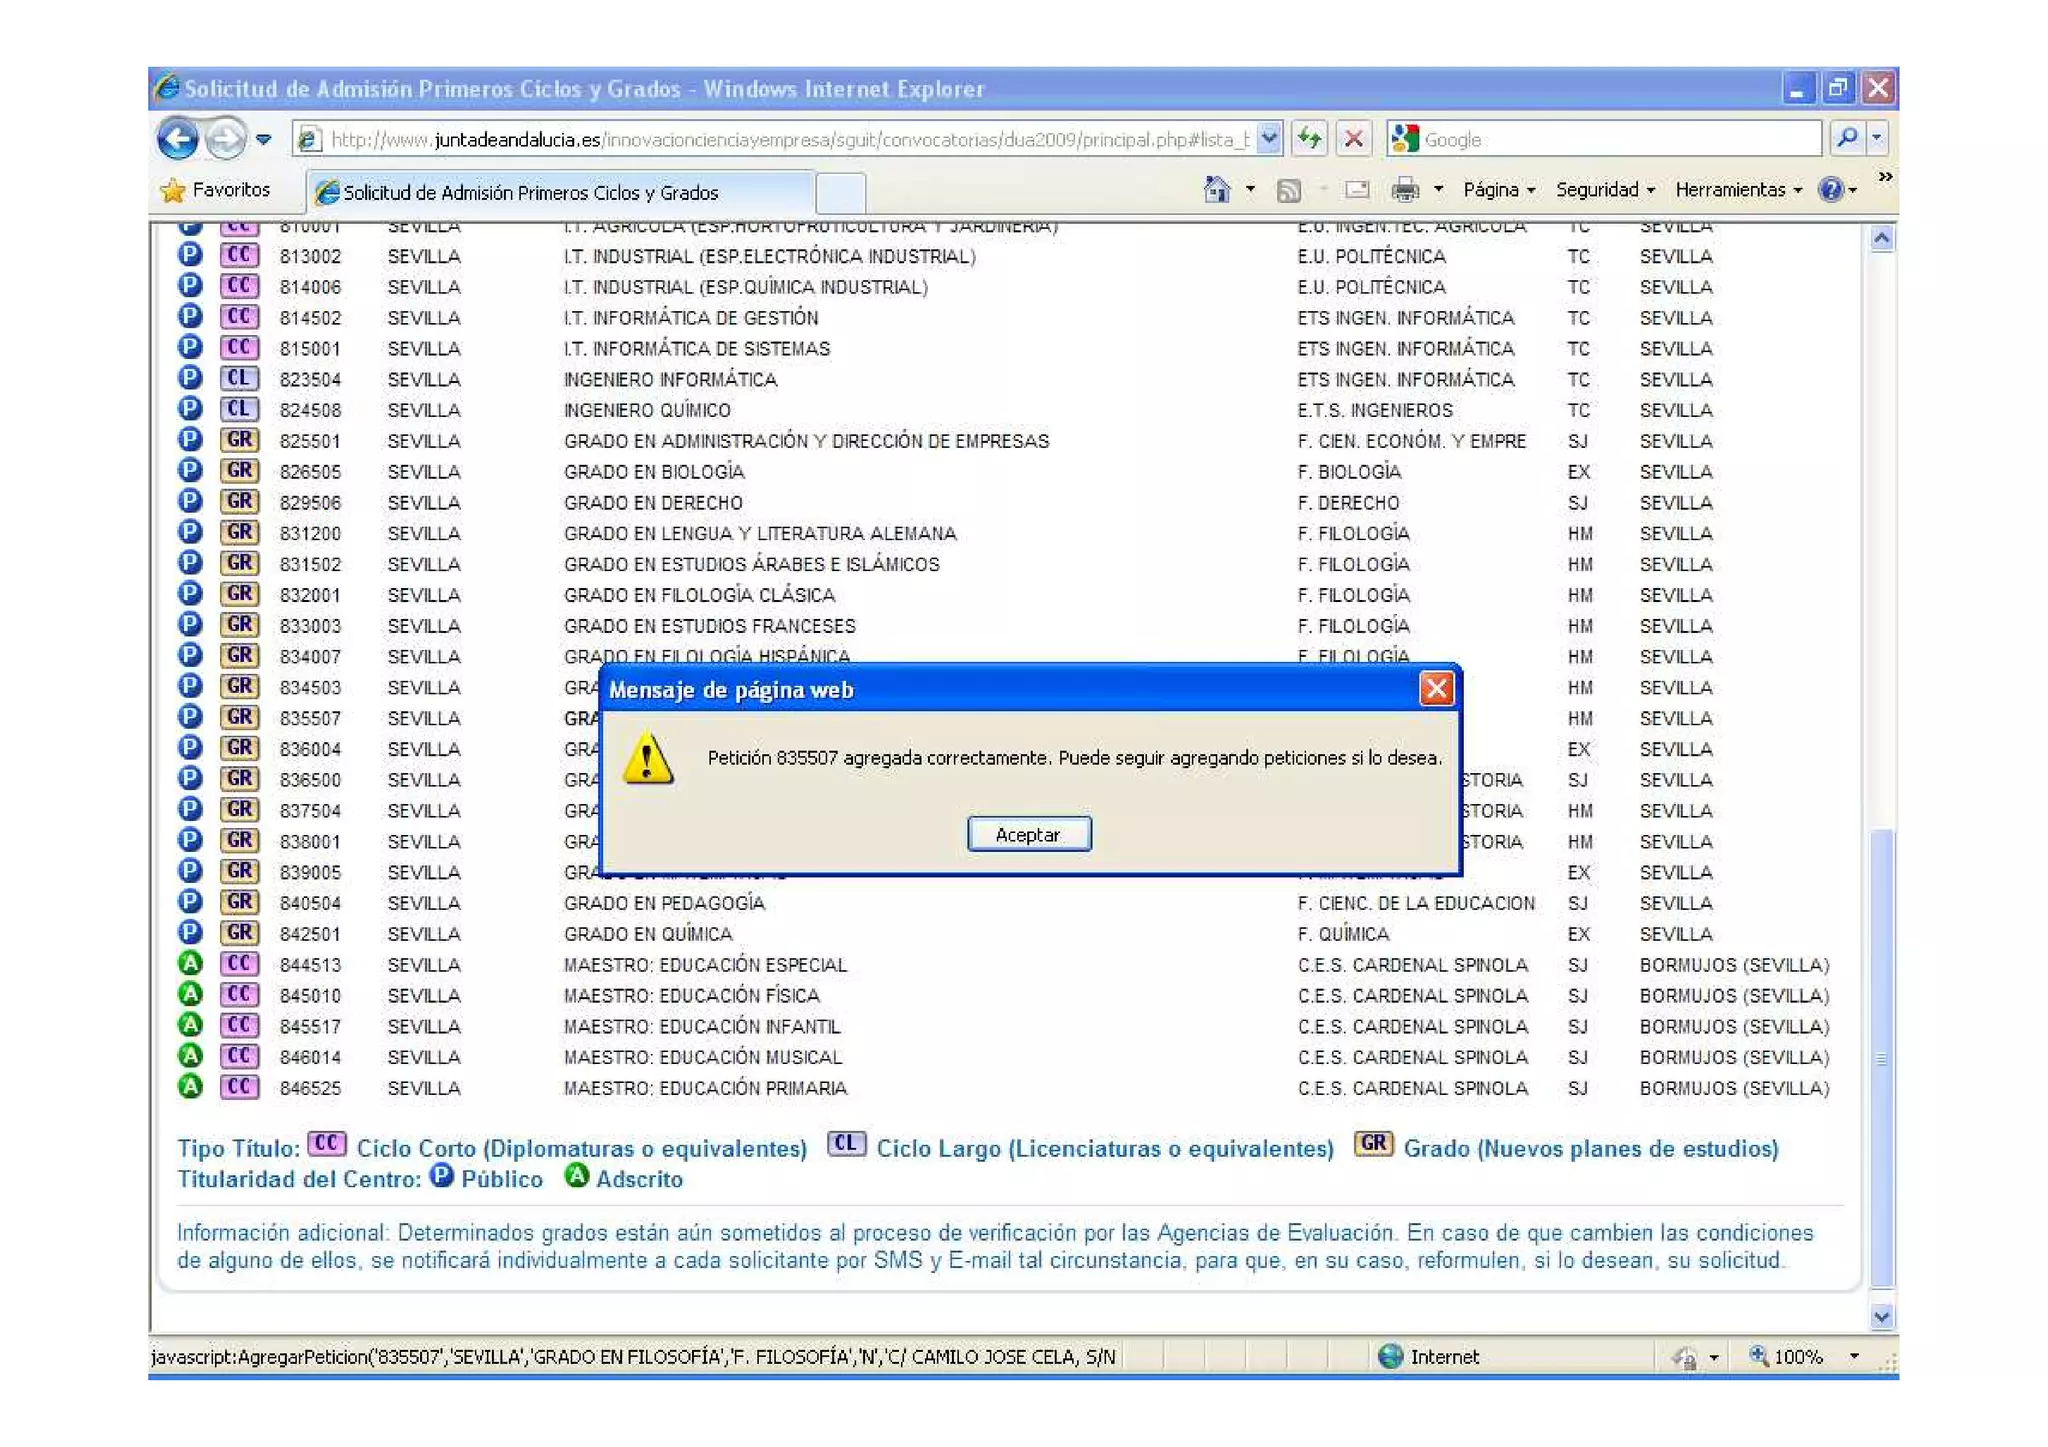Click the RSS feeds icon

pos(1288,190)
